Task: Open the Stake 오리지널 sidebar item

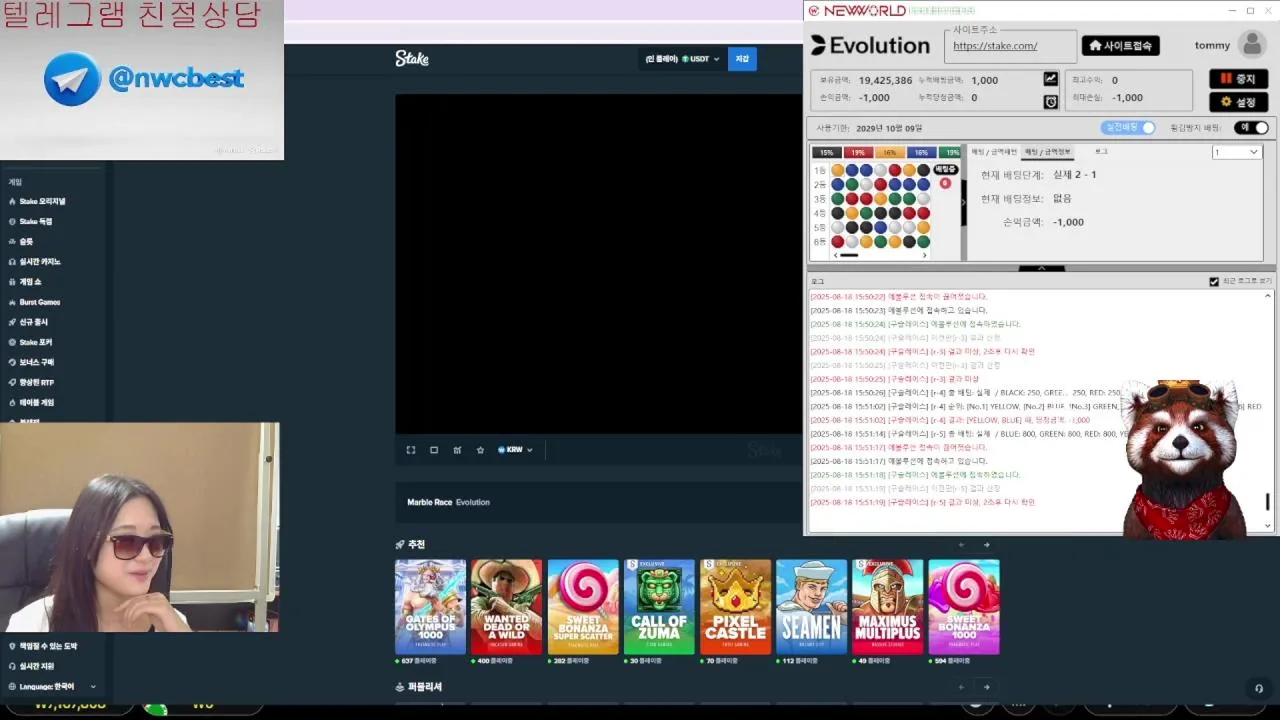Action: pyautogui.click(x=37, y=201)
